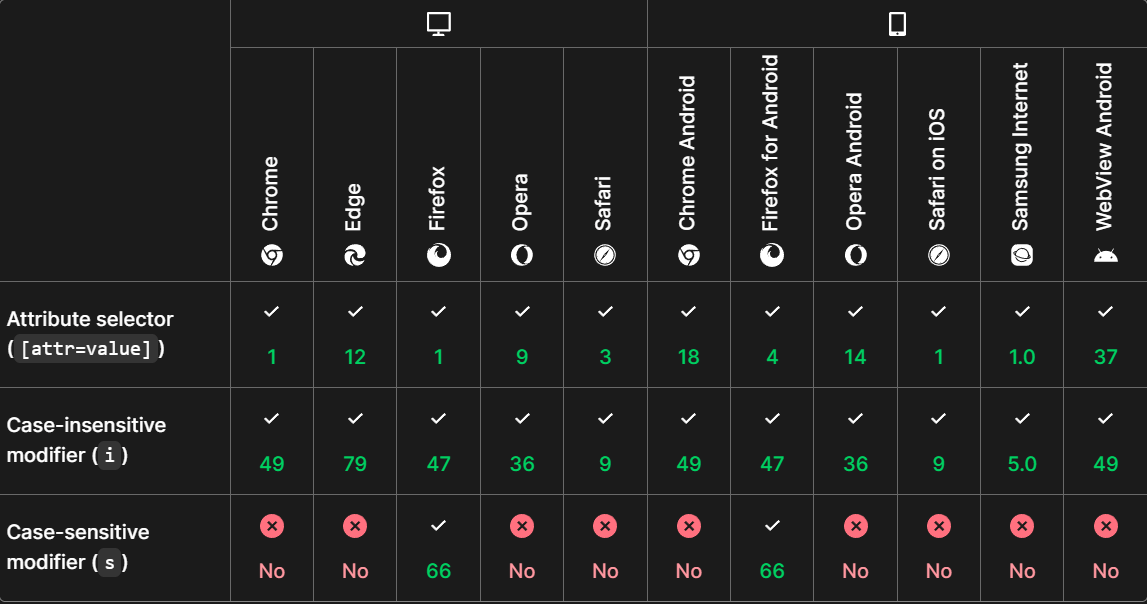The width and height of the screenshot is (1147, 604).
Task: Click the Samsung Internet logo icon
Action: (x=1021, y=256)
